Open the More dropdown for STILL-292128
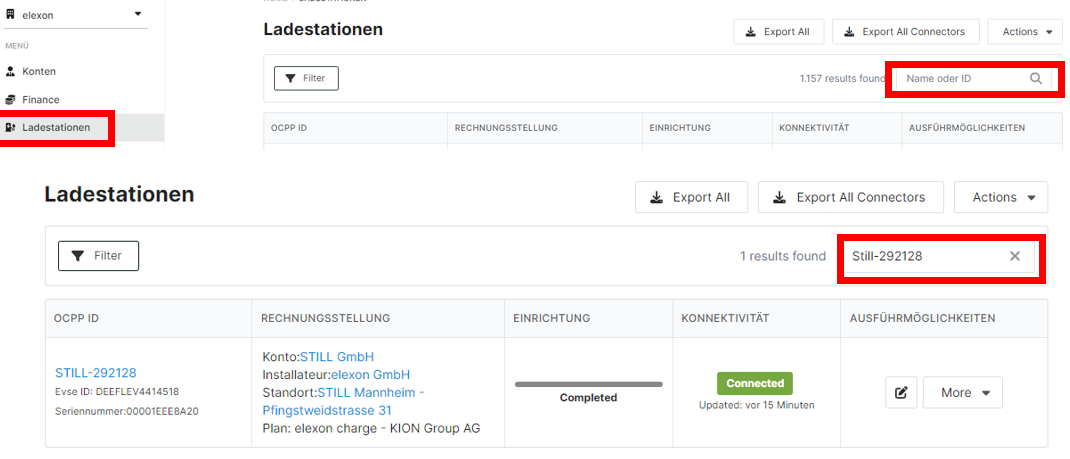This screenshot has width=1070, height=459. [x=963, y=392]
